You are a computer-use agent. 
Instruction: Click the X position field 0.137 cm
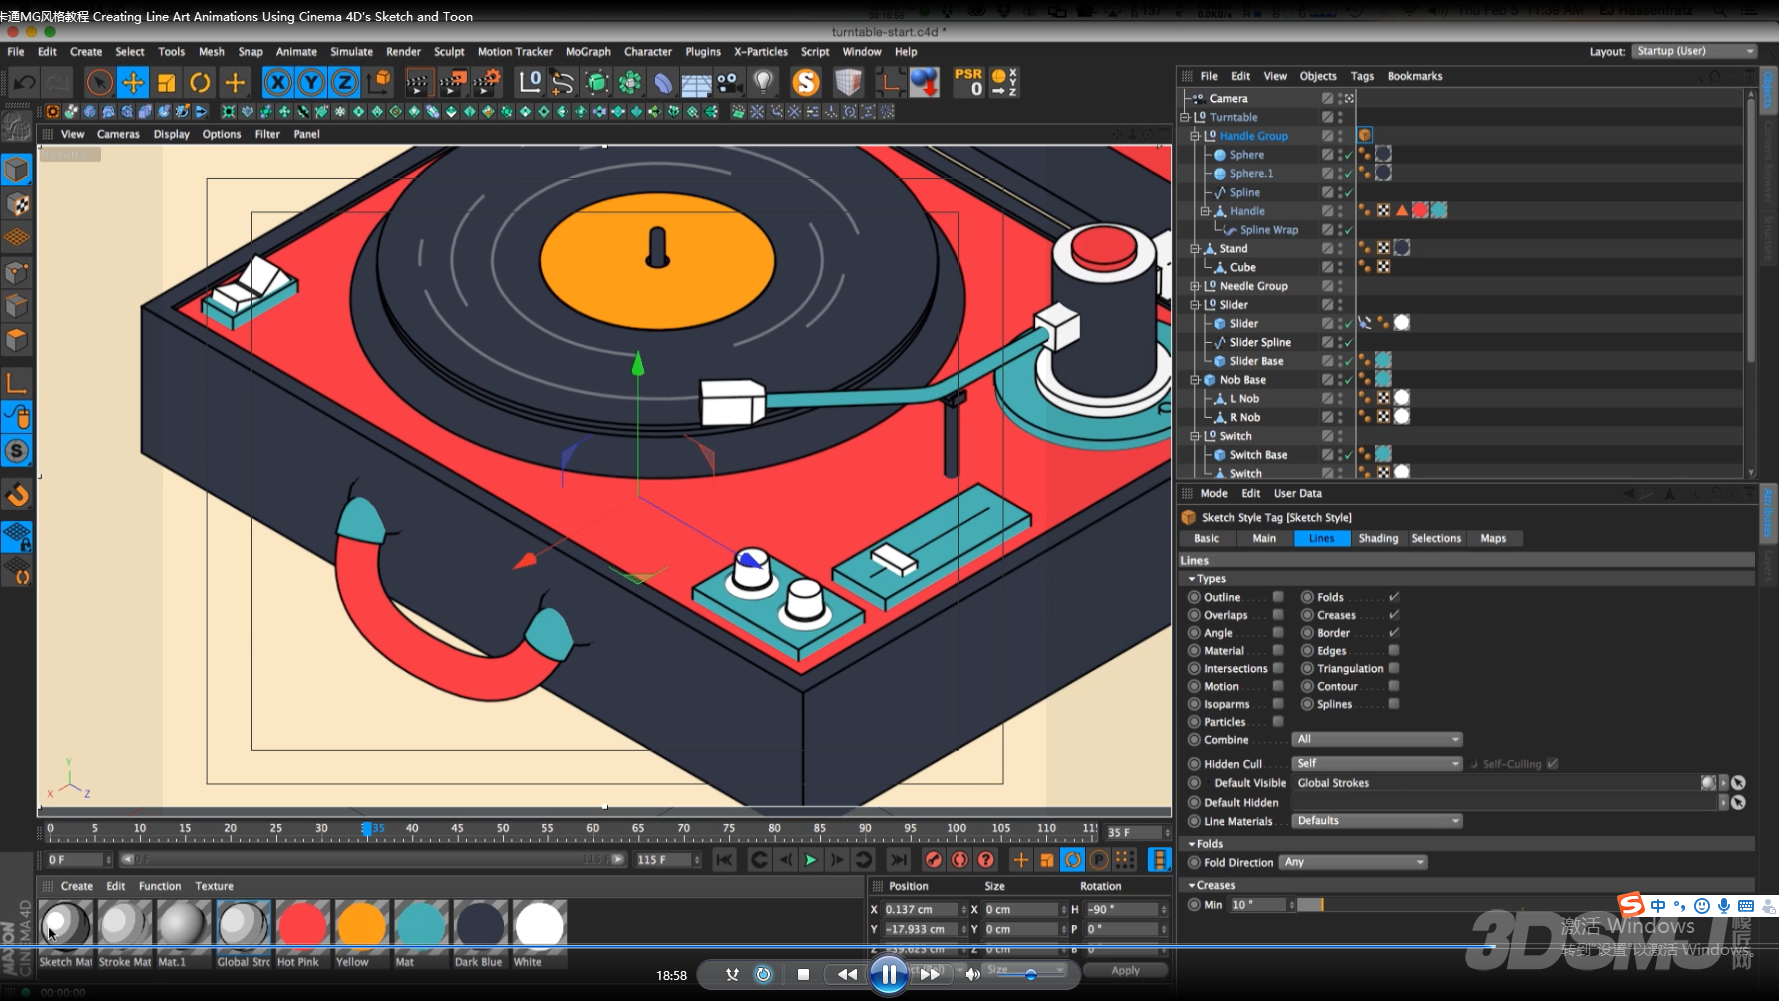[x=922, y=910]
